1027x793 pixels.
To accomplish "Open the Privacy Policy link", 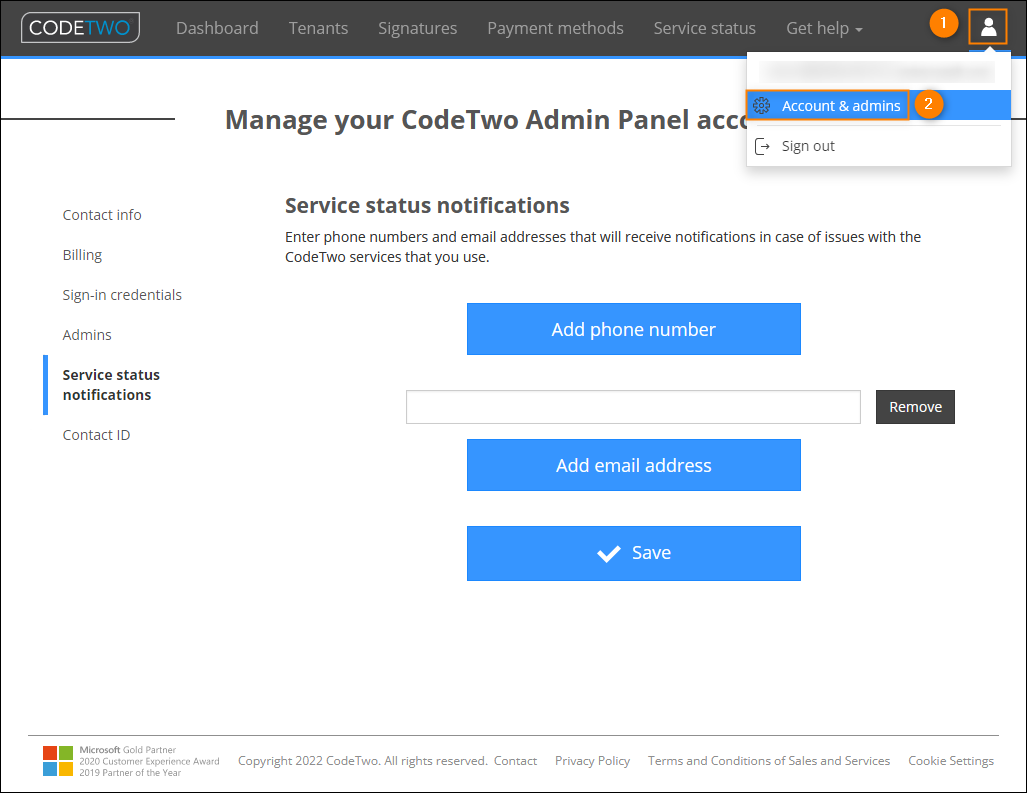I will pyautogui.click(x=592, y=761).
